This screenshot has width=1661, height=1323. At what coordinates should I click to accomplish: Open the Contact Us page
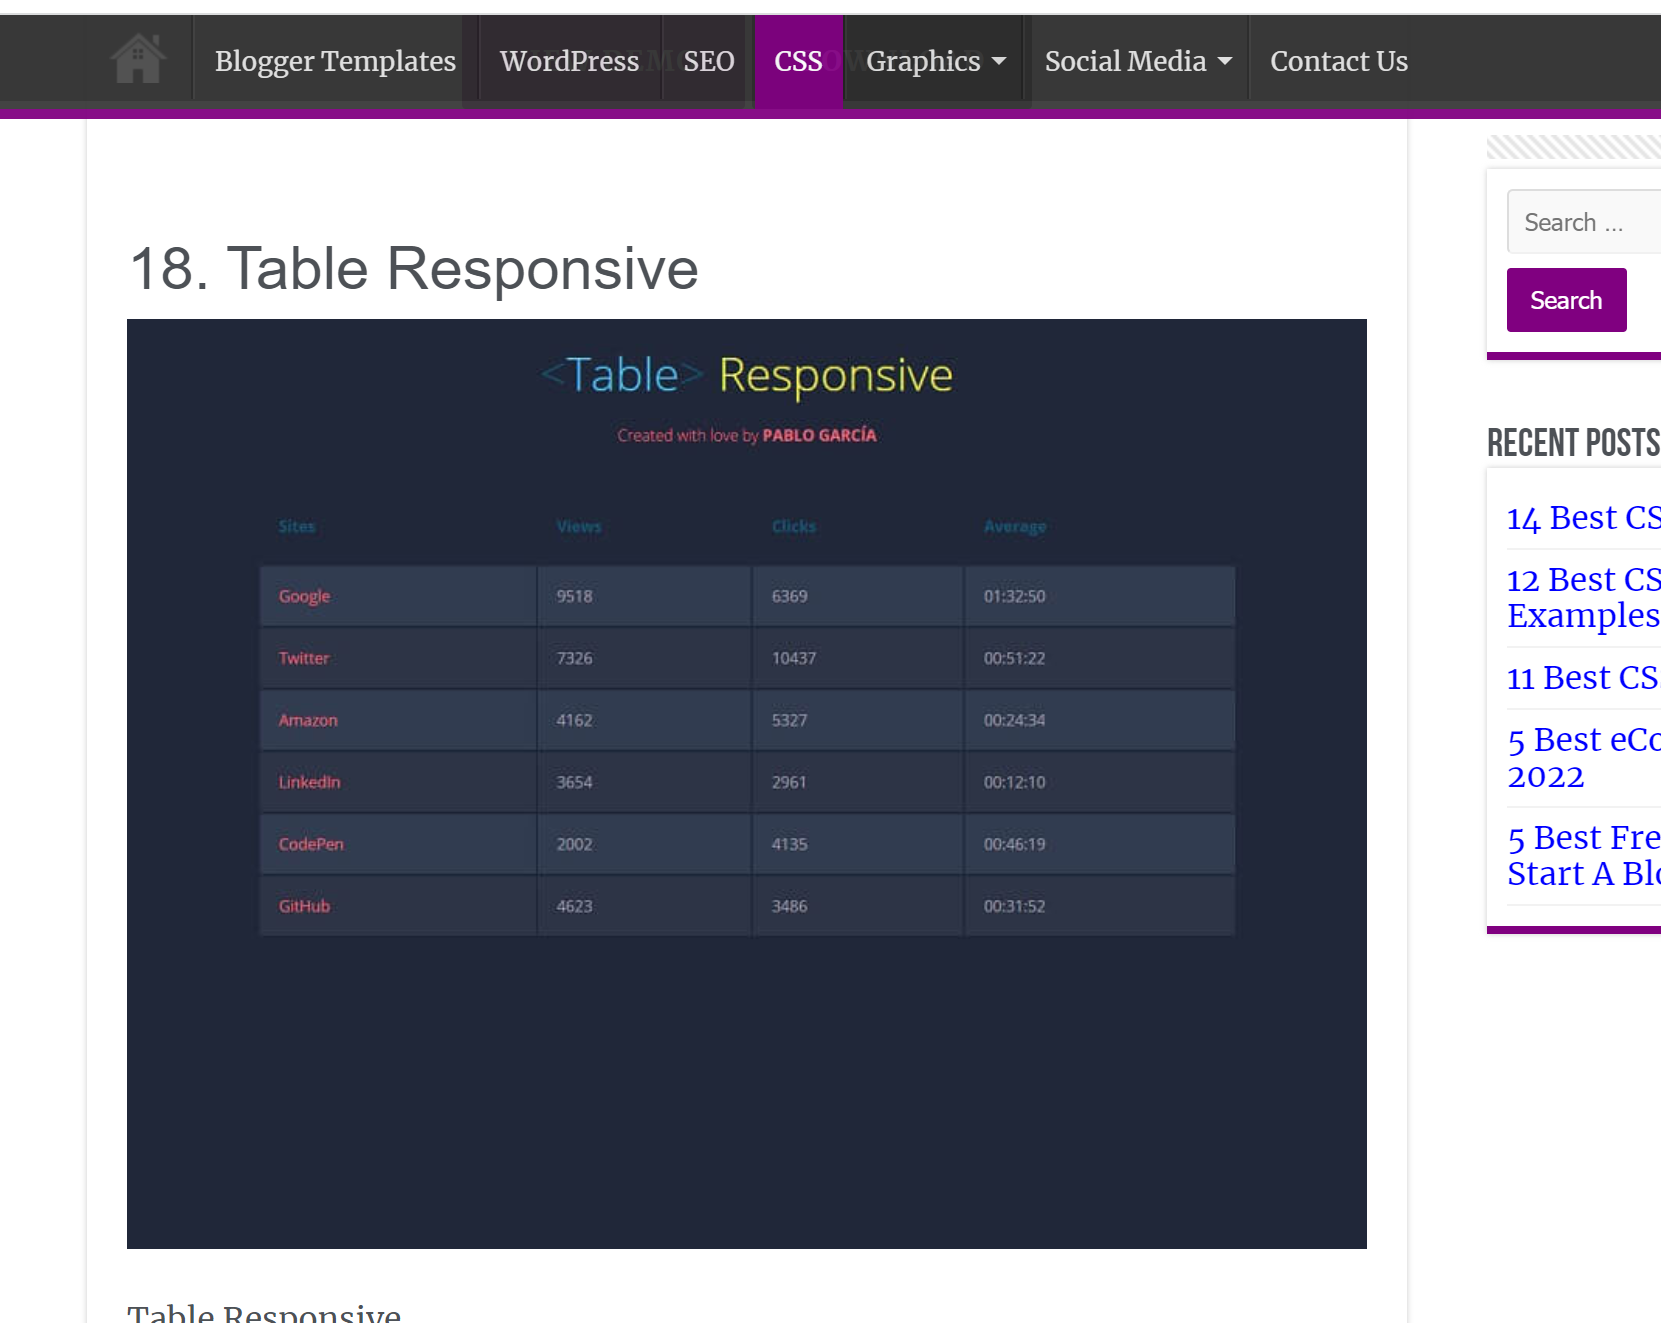click(1338, 61)
